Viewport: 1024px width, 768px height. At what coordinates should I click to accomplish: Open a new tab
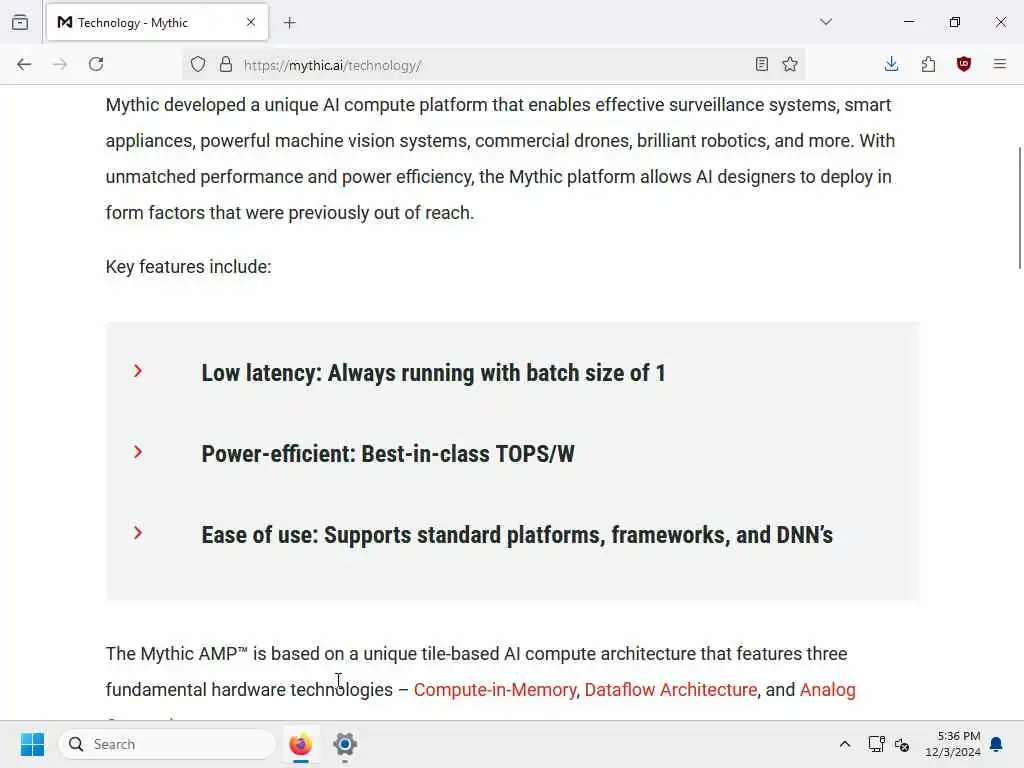[290, 23]
